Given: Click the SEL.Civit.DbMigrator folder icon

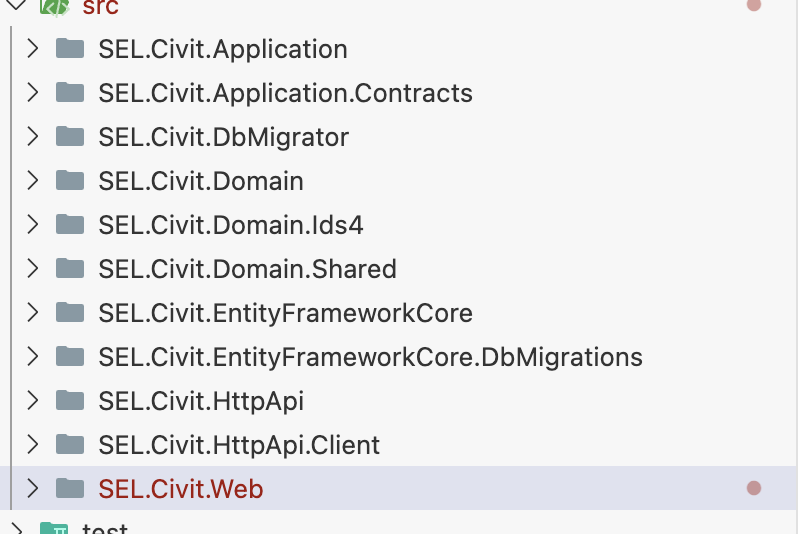Looking at the screenshot, I should click(x=69, y=136).
